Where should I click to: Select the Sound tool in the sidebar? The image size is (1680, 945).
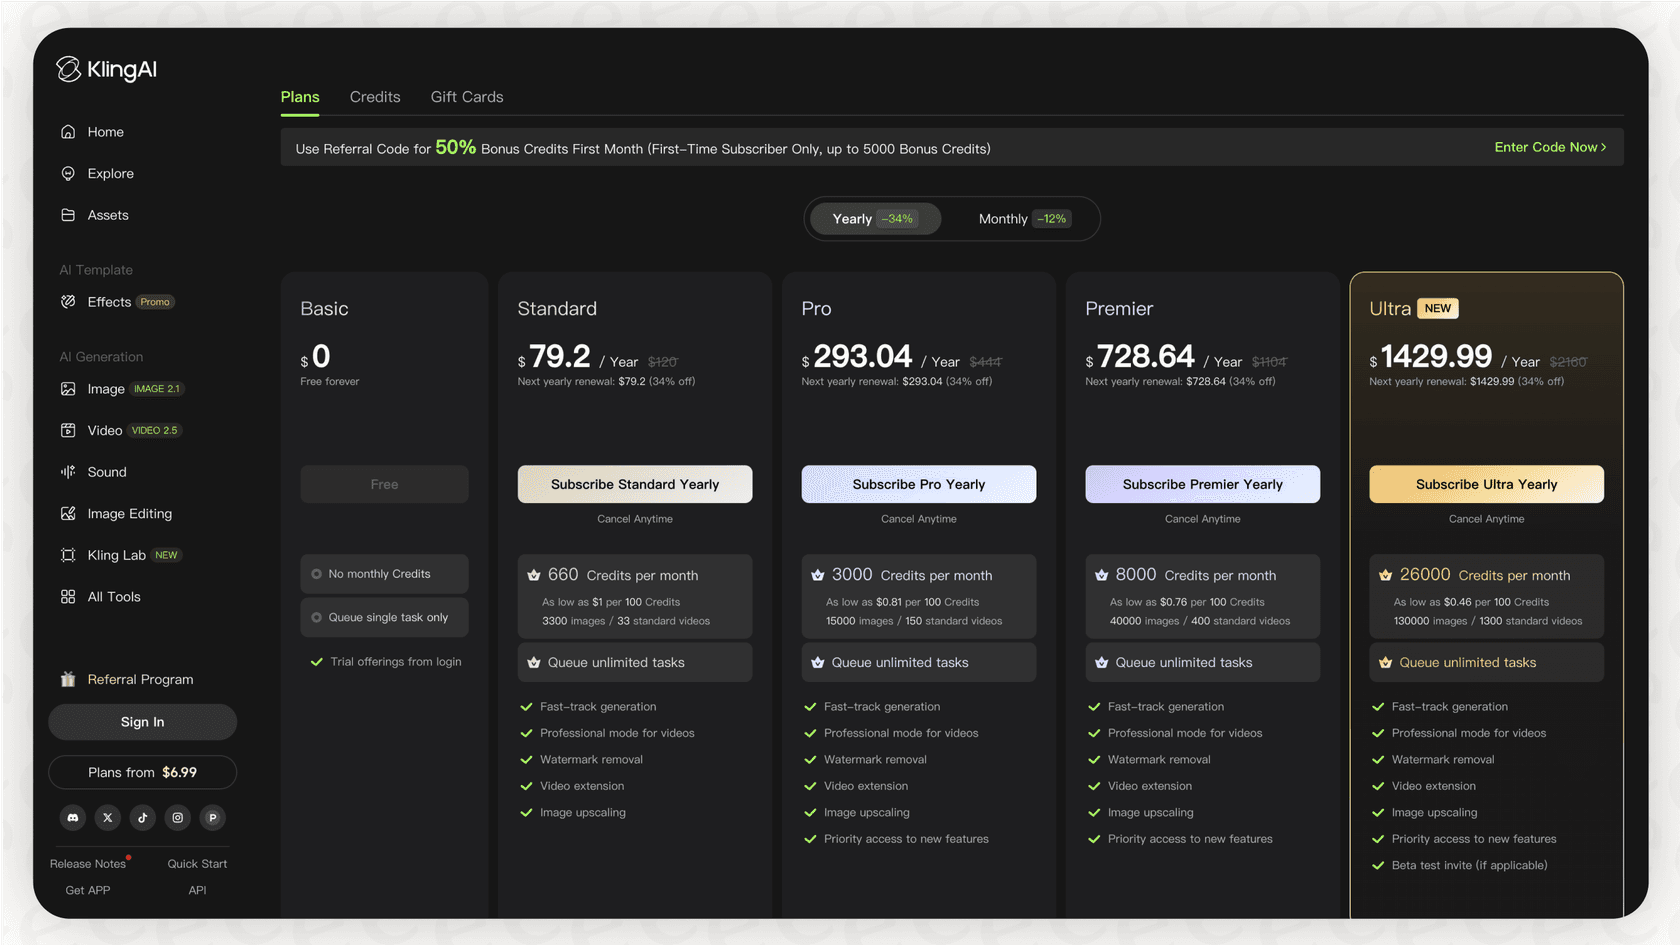coord(106,471)
